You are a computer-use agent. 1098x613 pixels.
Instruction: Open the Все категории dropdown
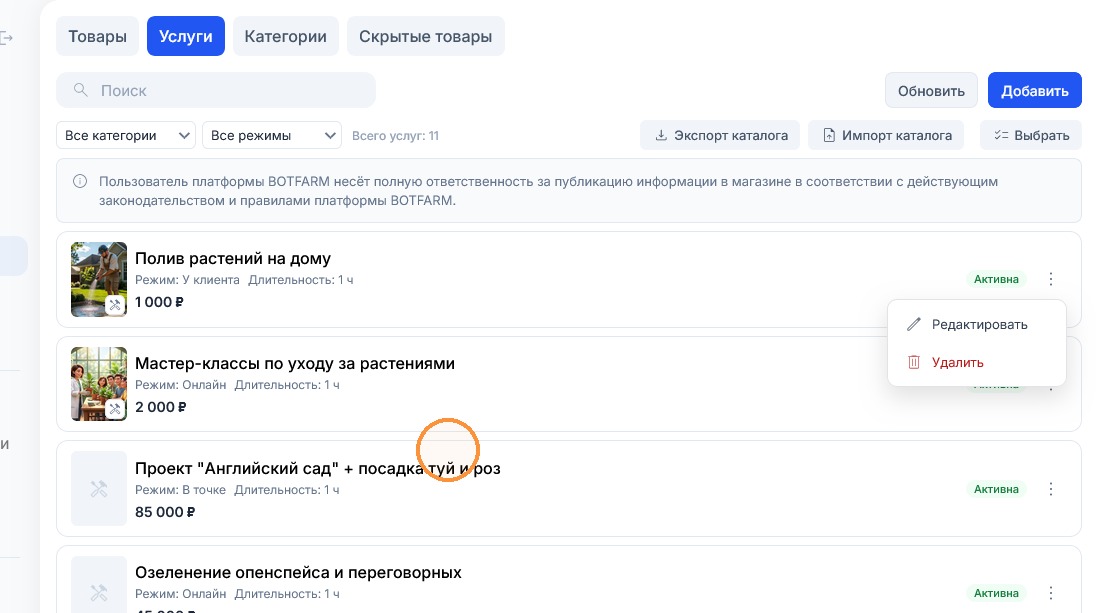pyautogui.click(x=126, y=135)
